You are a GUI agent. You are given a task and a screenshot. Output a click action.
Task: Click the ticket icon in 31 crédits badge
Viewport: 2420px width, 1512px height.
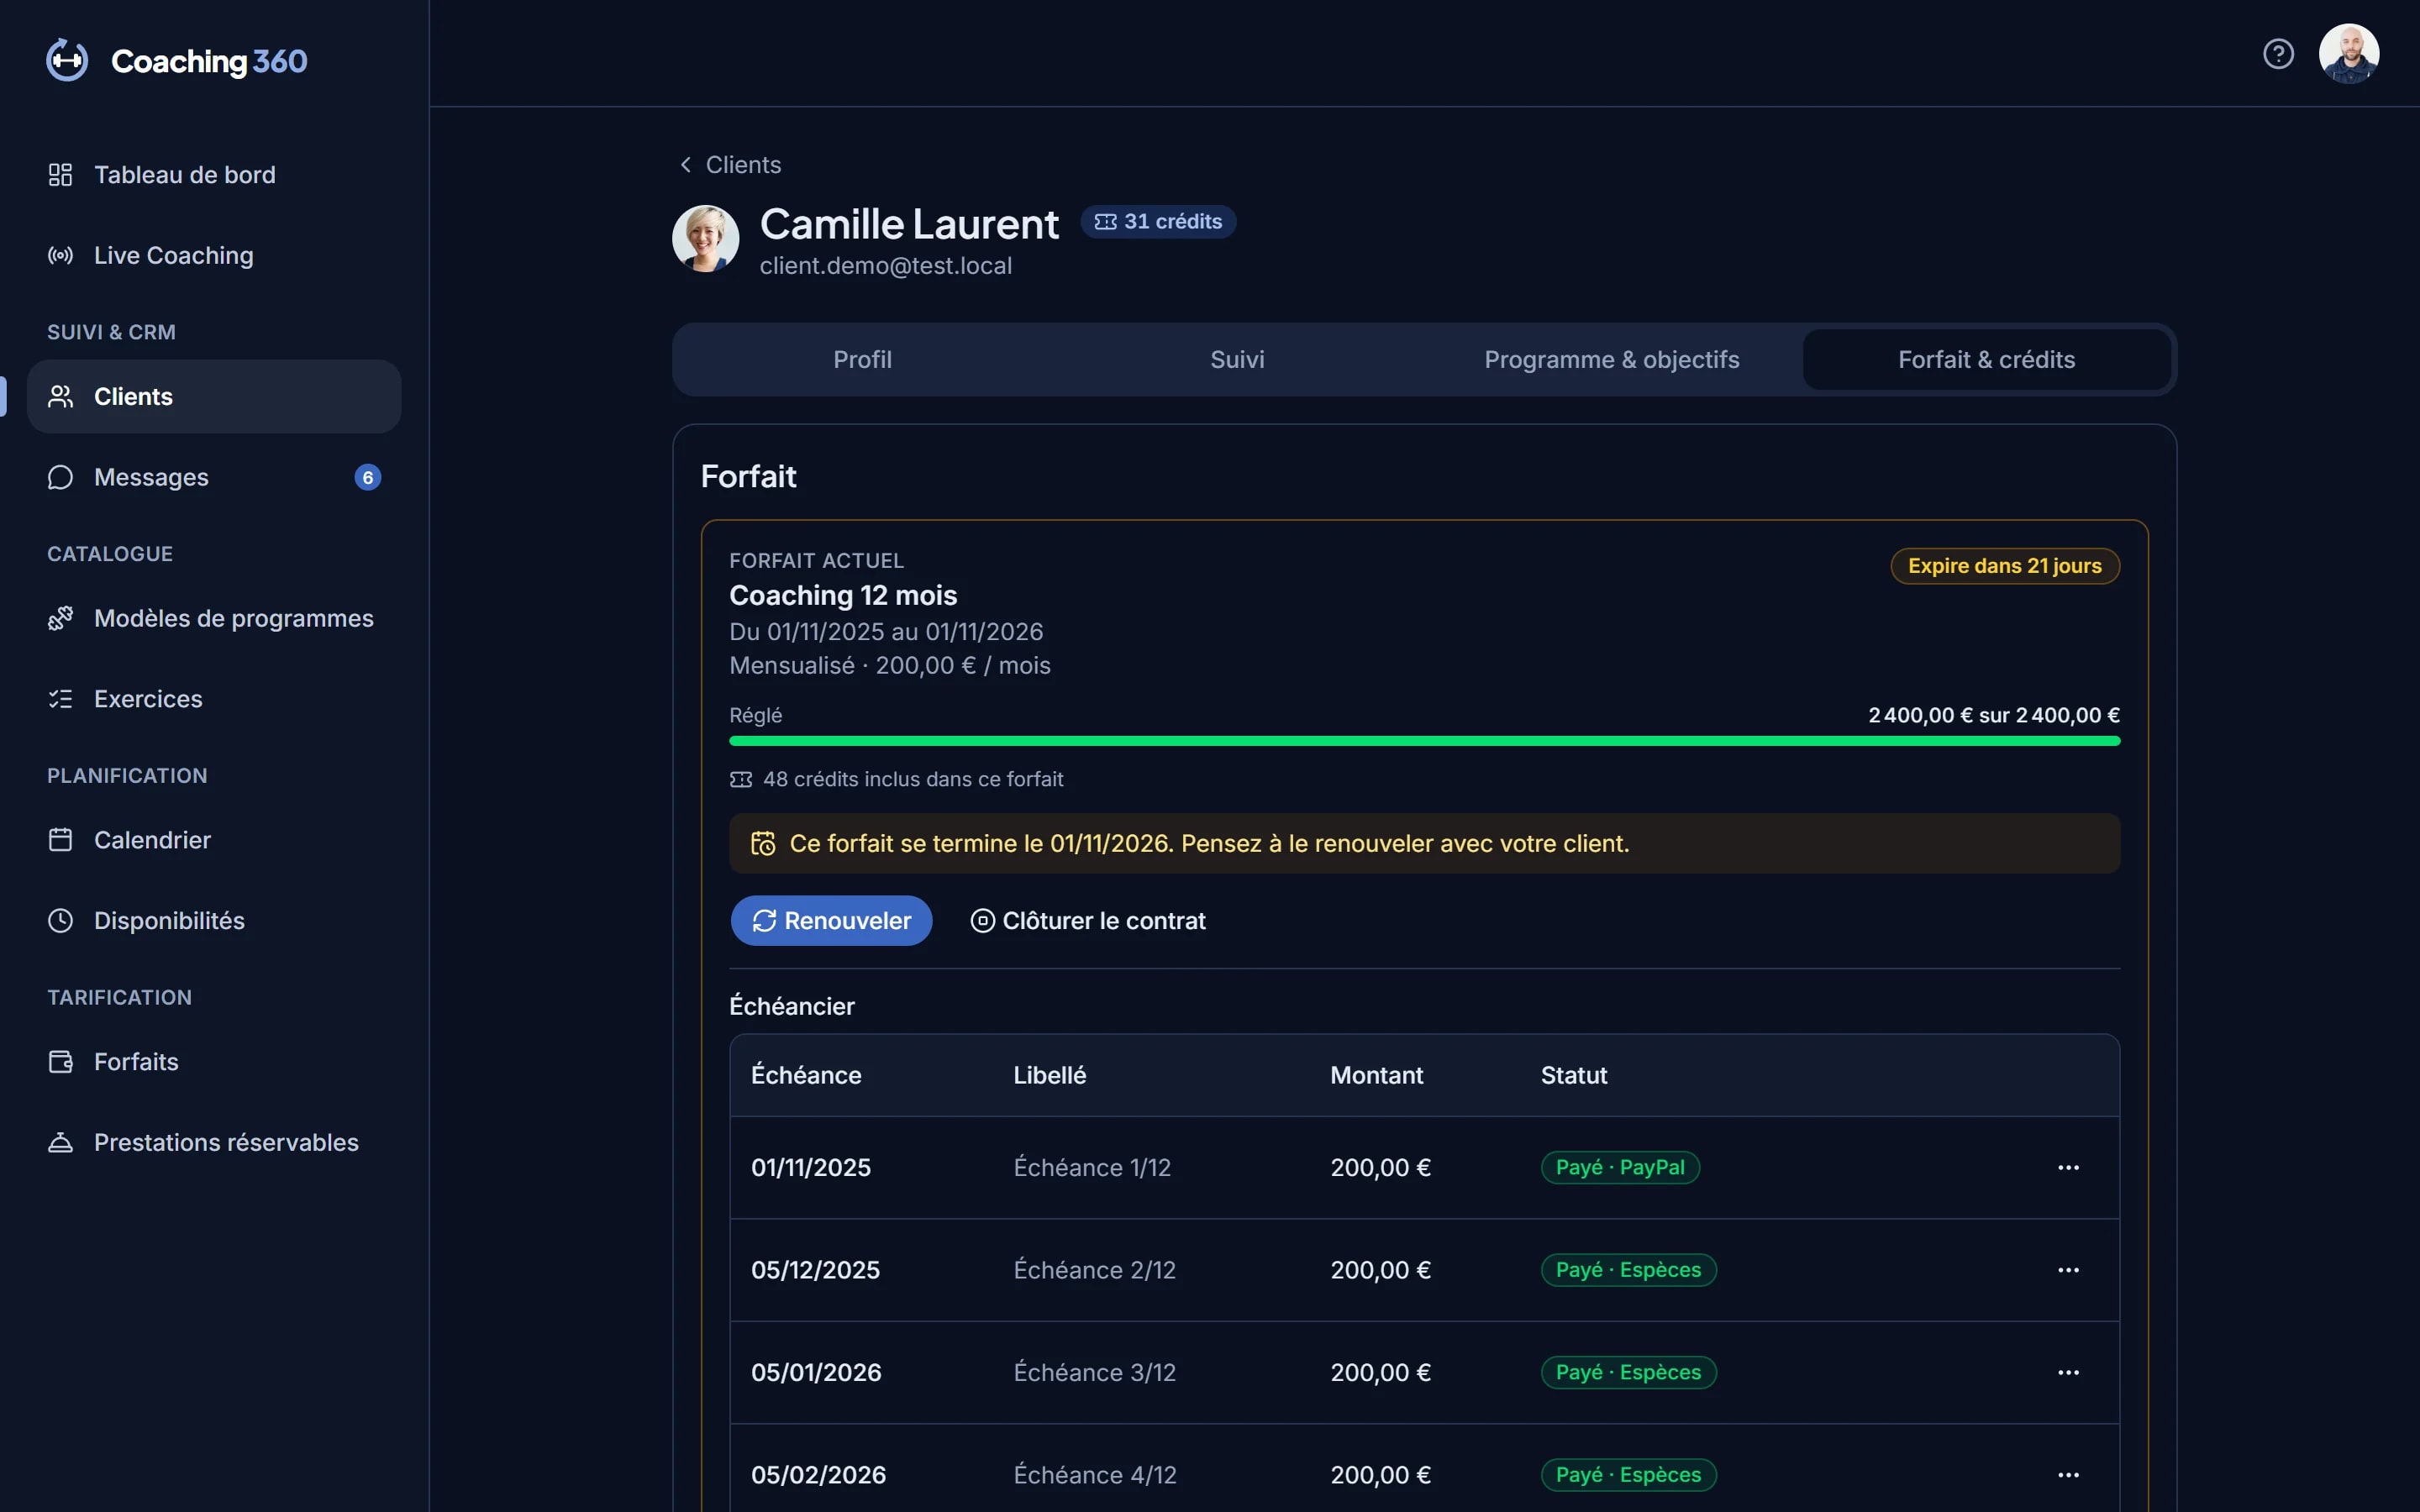[1105, 222]
